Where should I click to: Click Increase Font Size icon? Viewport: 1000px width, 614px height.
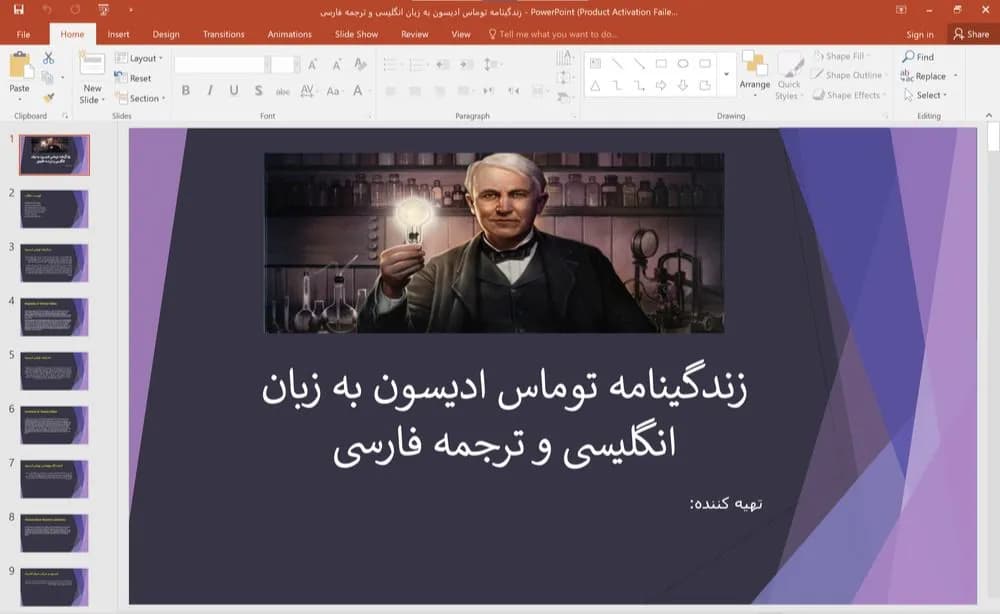(x=312, y=64)
